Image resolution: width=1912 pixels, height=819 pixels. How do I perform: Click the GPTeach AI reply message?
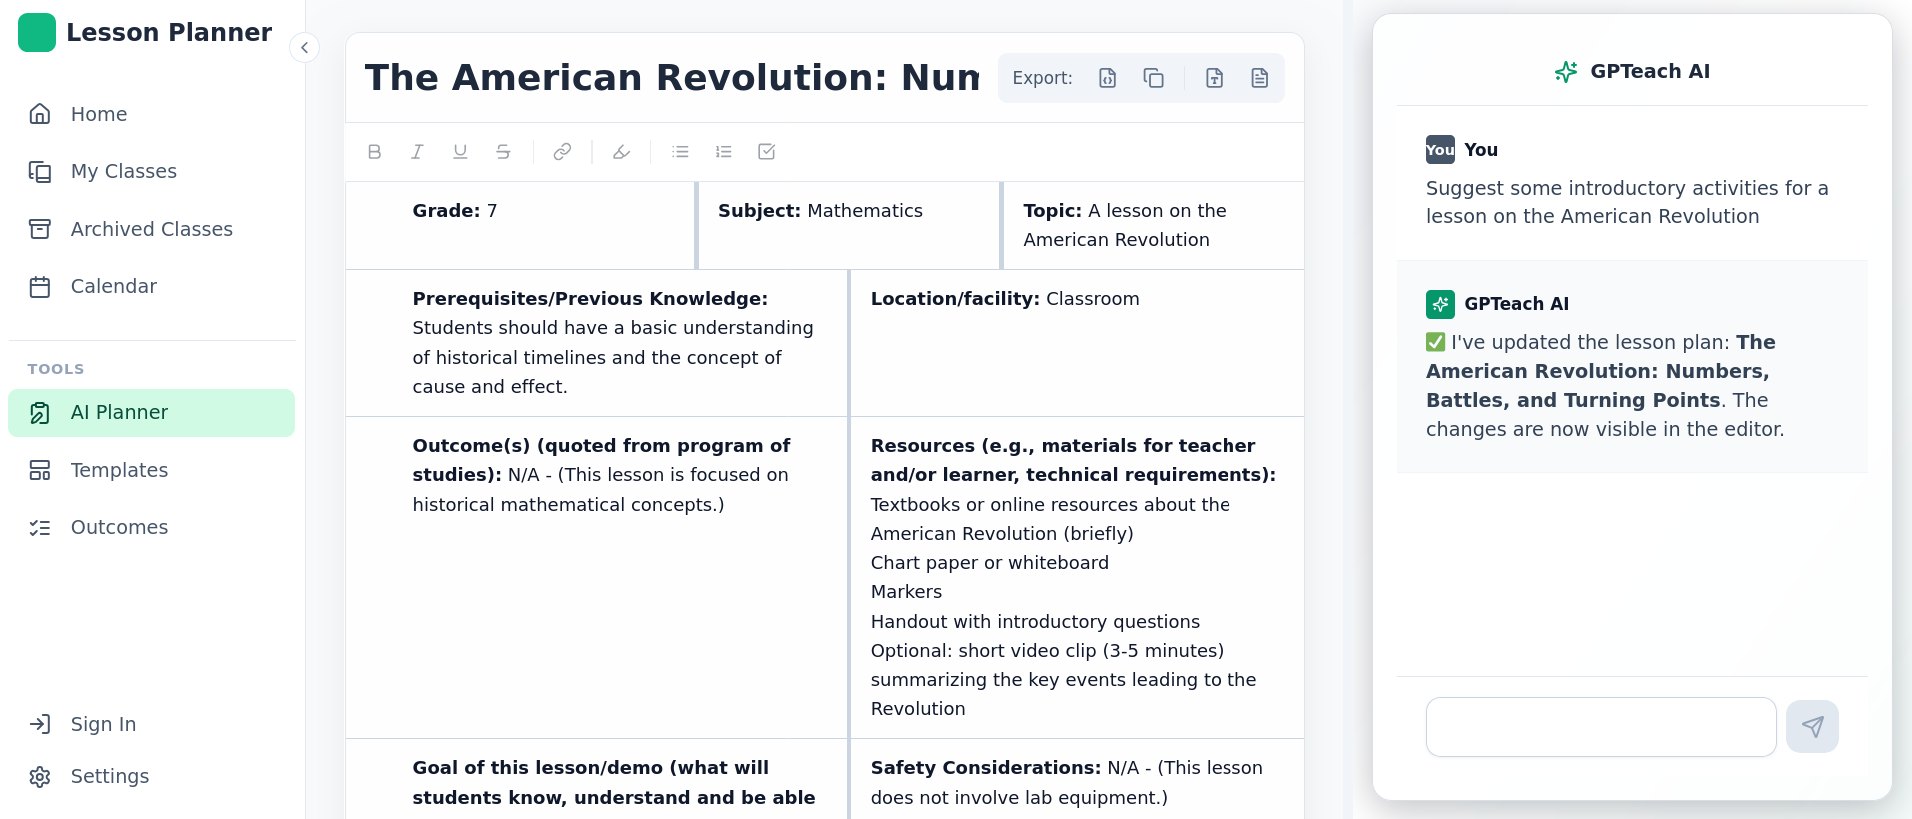[x=1605, y=386]
